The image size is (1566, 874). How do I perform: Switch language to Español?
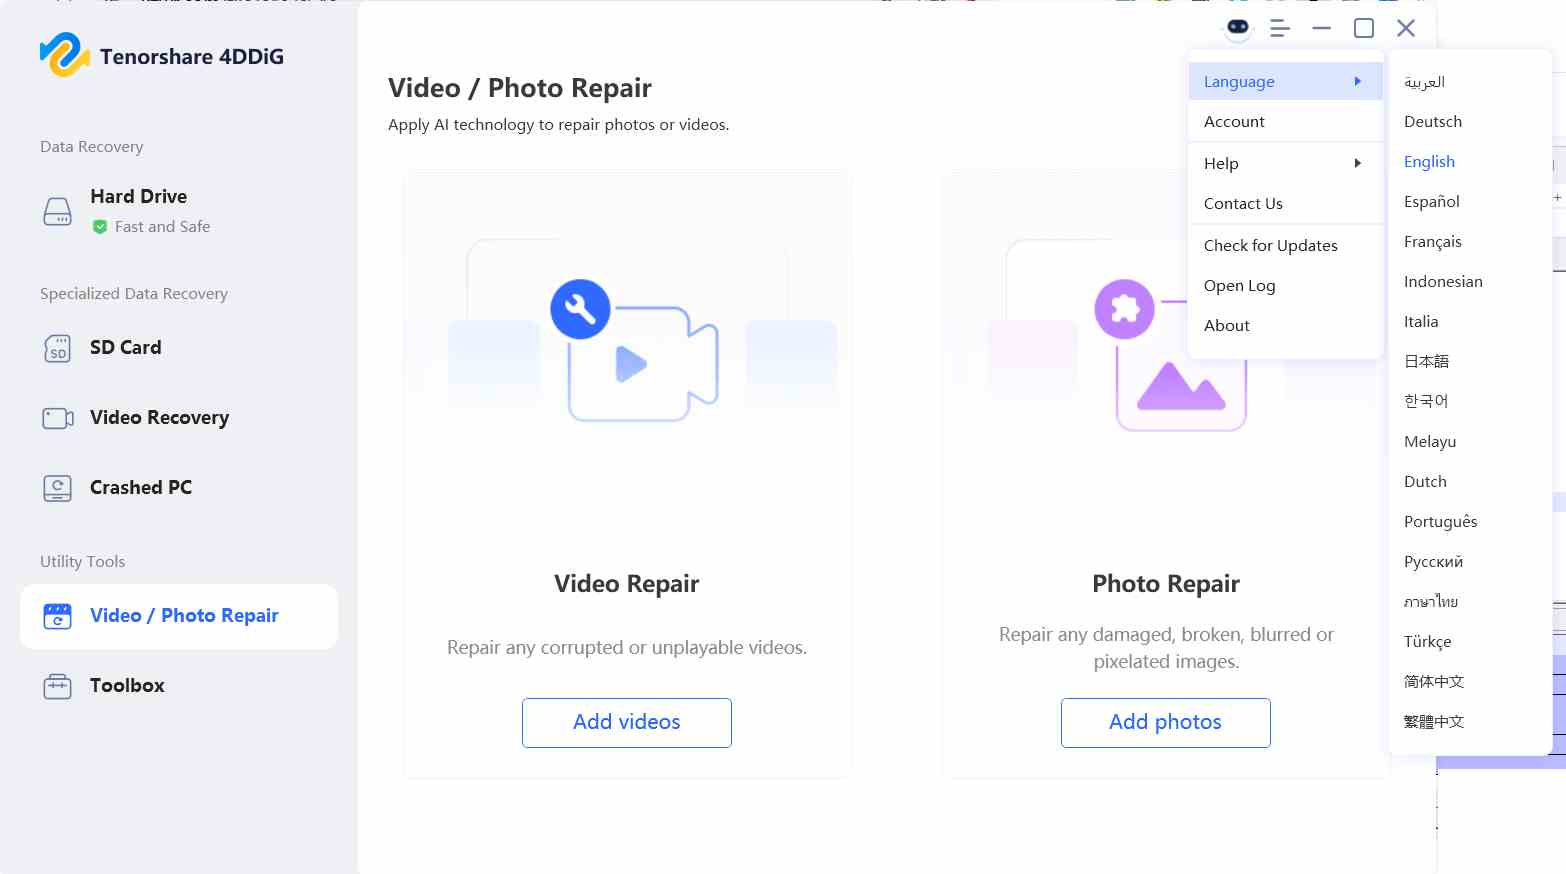(x=1431, y=201)
